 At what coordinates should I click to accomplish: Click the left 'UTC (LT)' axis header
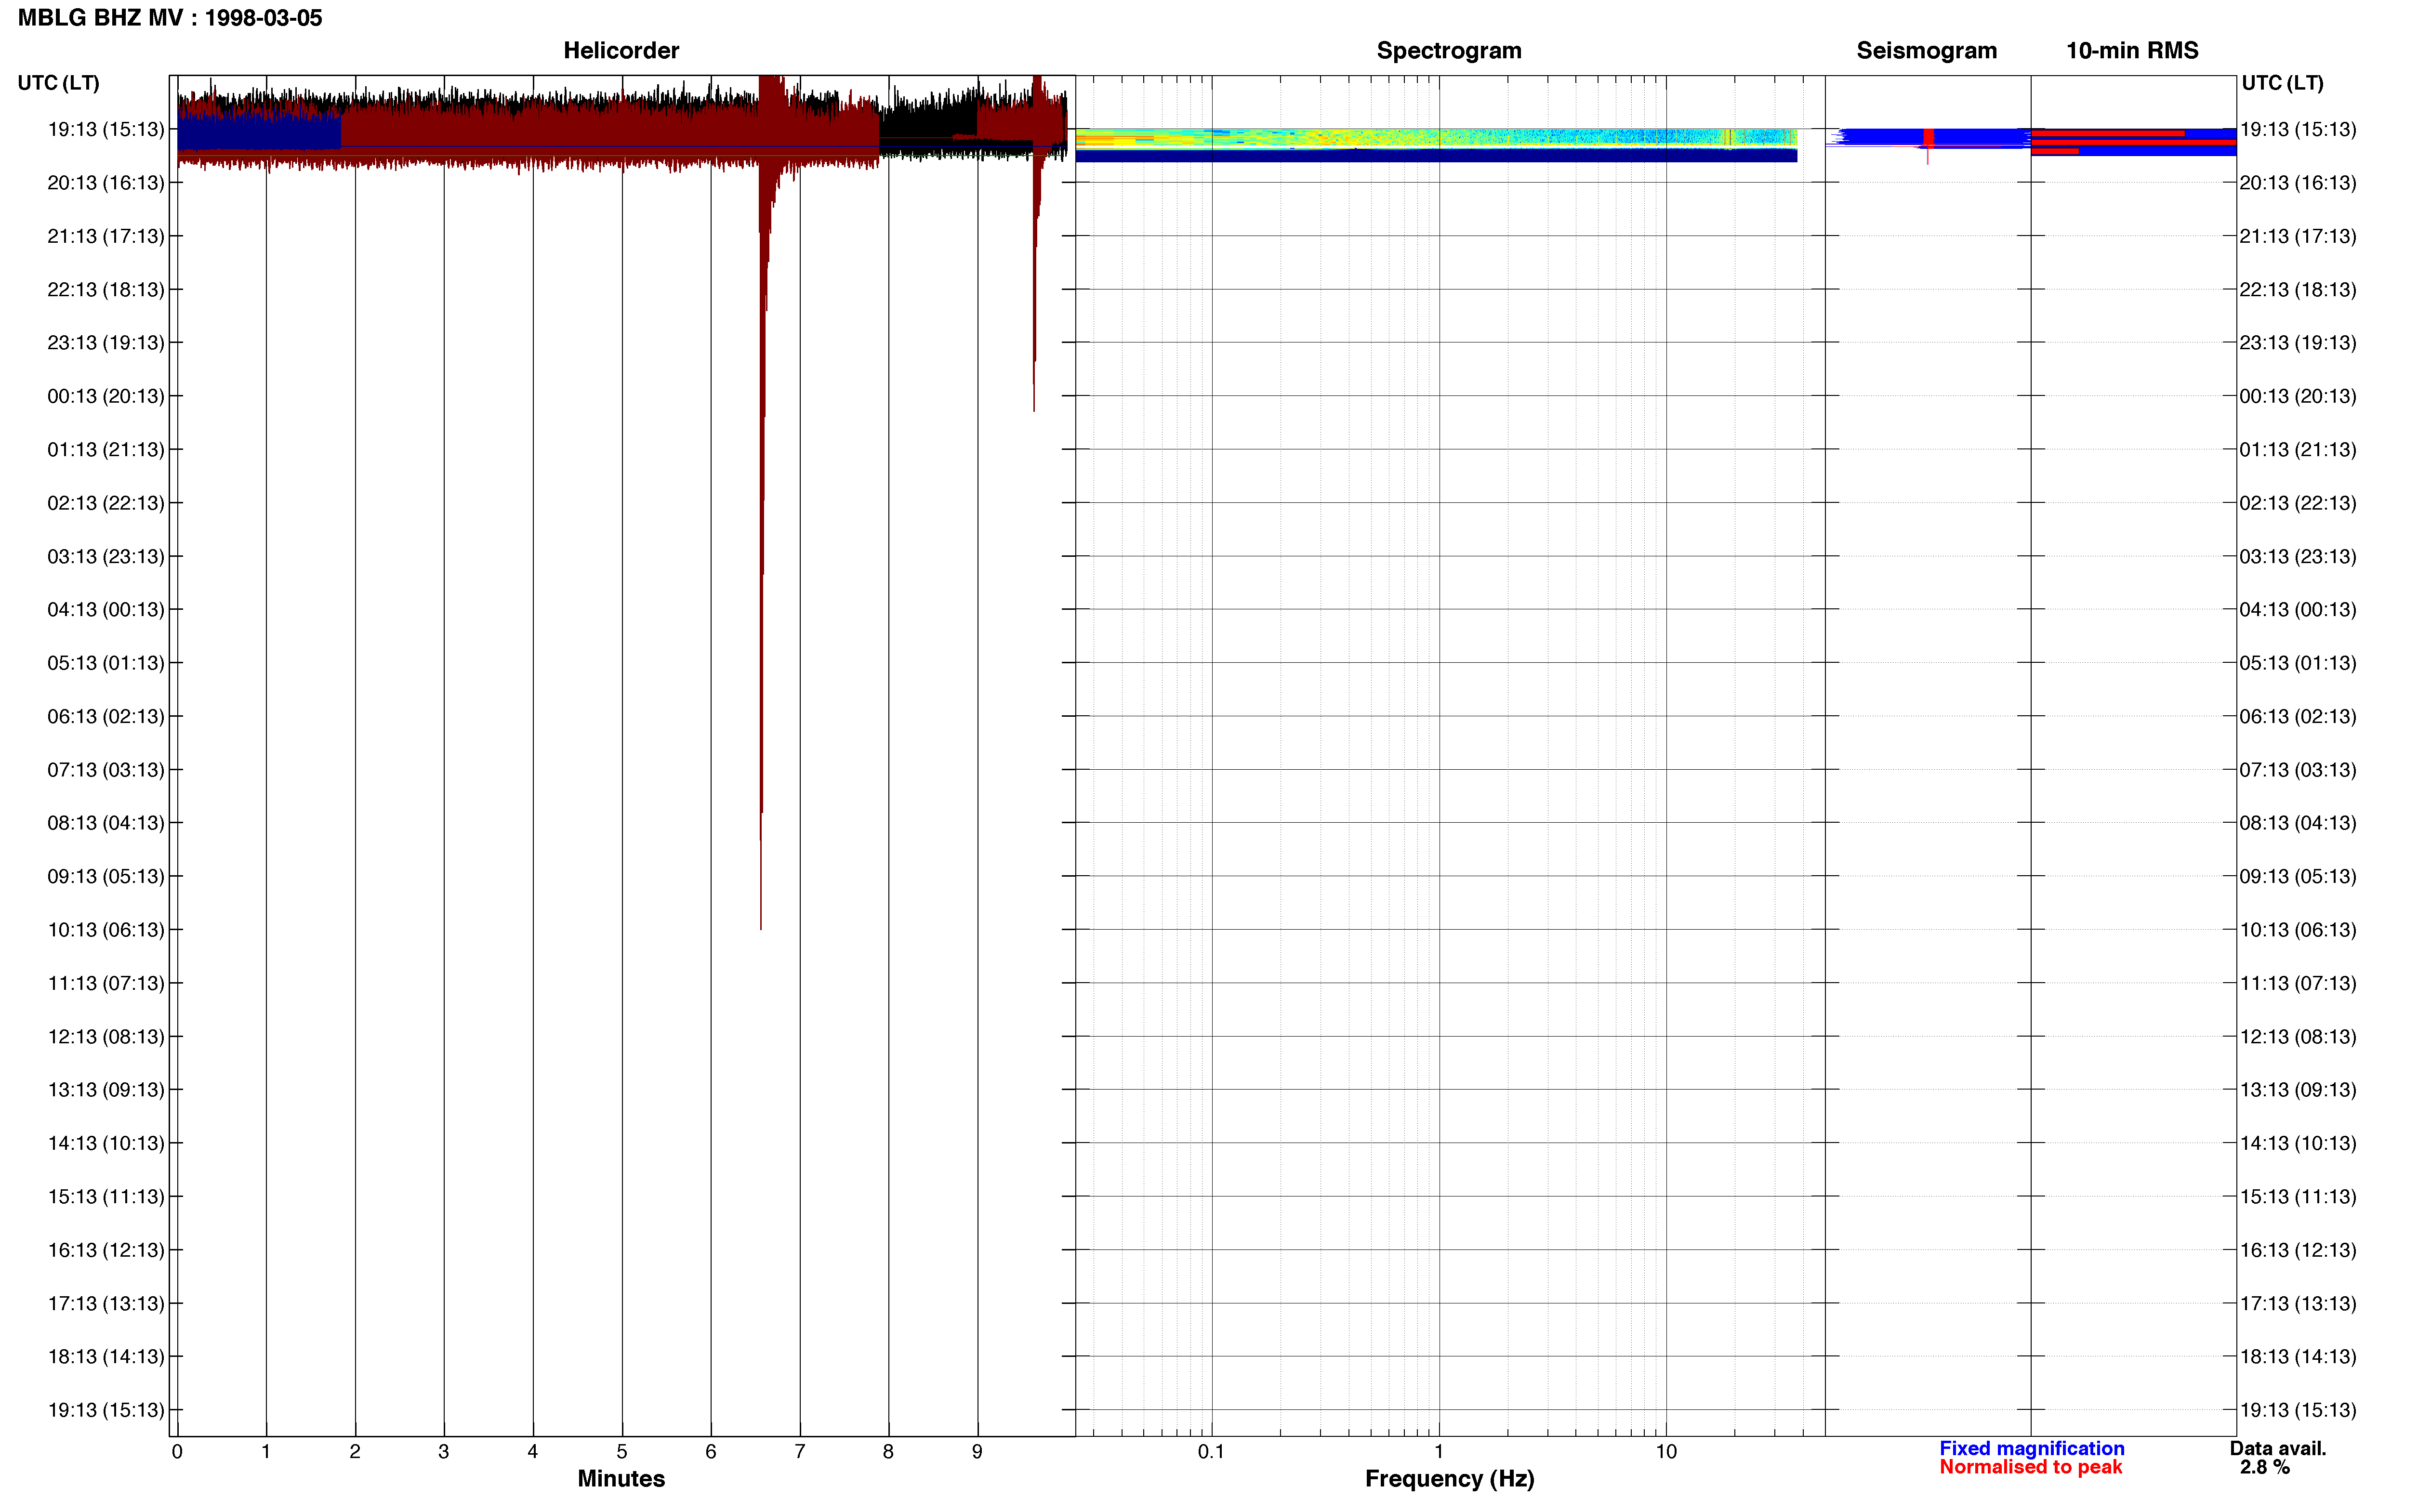click(58, 83)
